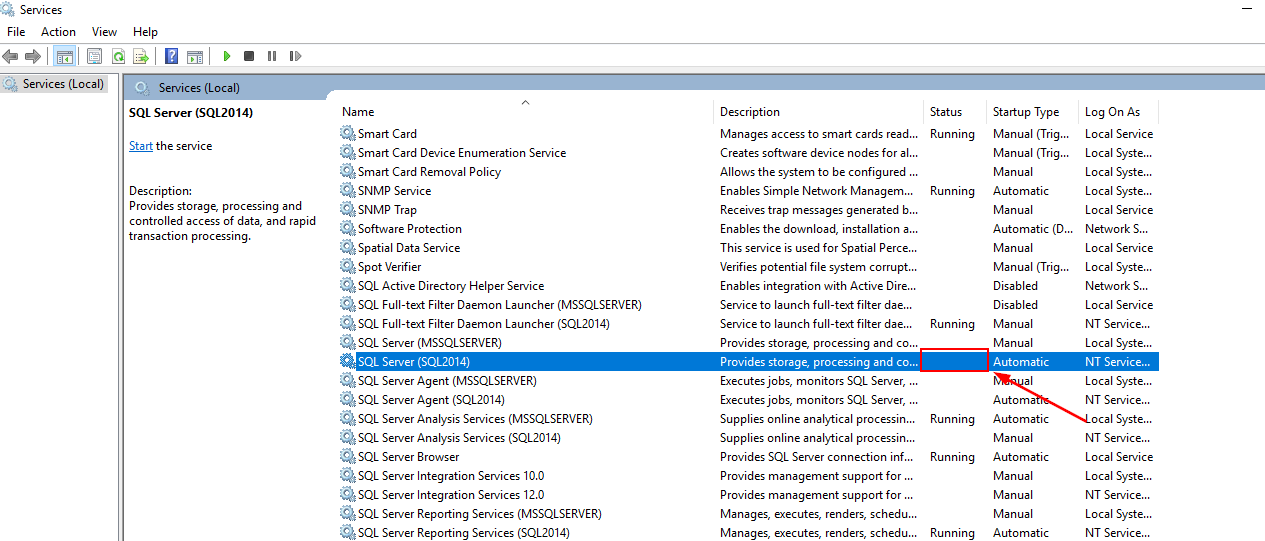Sort by the Status column header

946,112
